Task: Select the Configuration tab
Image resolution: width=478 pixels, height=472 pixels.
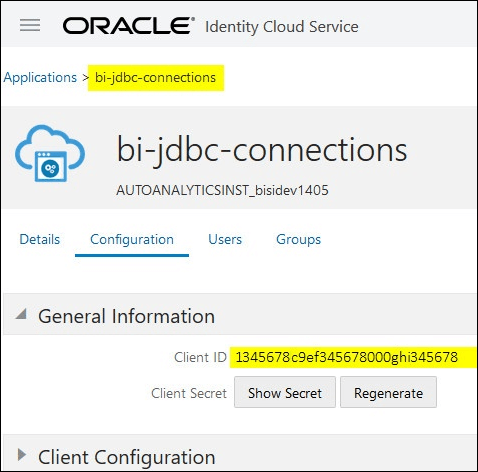Action: point(132,240)
